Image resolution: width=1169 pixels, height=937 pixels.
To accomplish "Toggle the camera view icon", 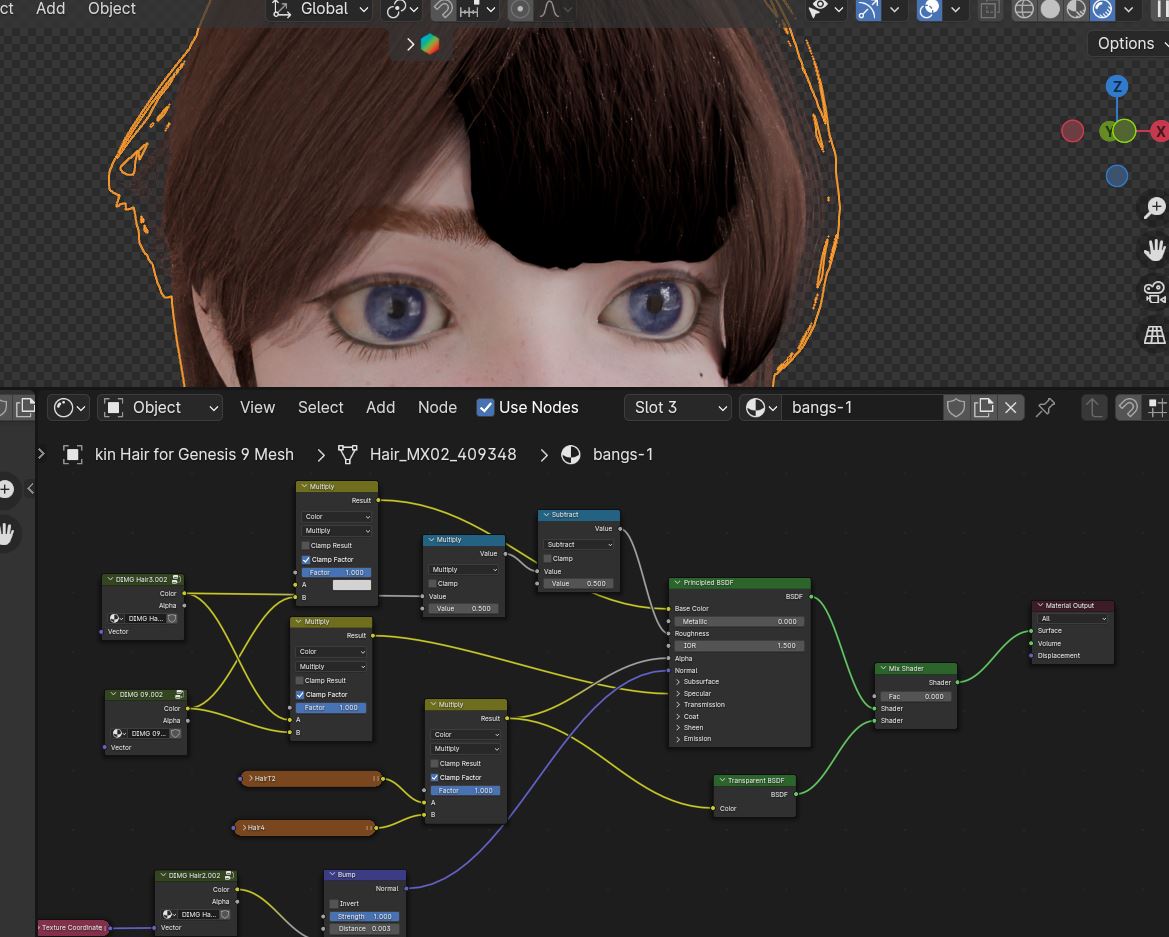I will tap(1154, 292).
